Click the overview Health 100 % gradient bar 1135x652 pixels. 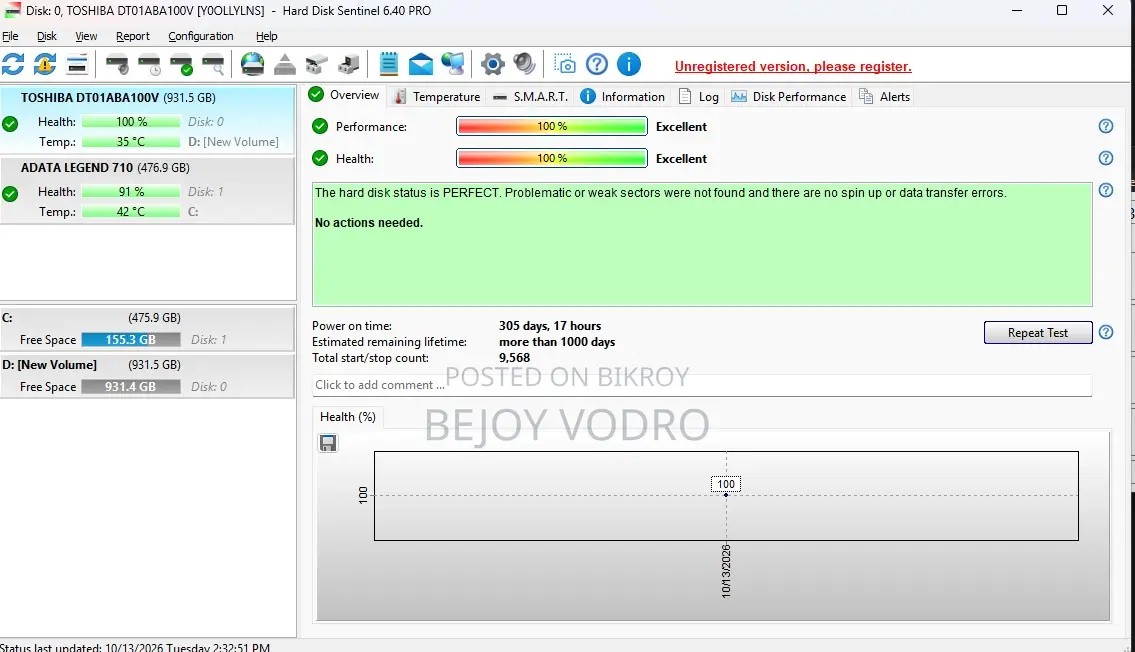[552, 158]
